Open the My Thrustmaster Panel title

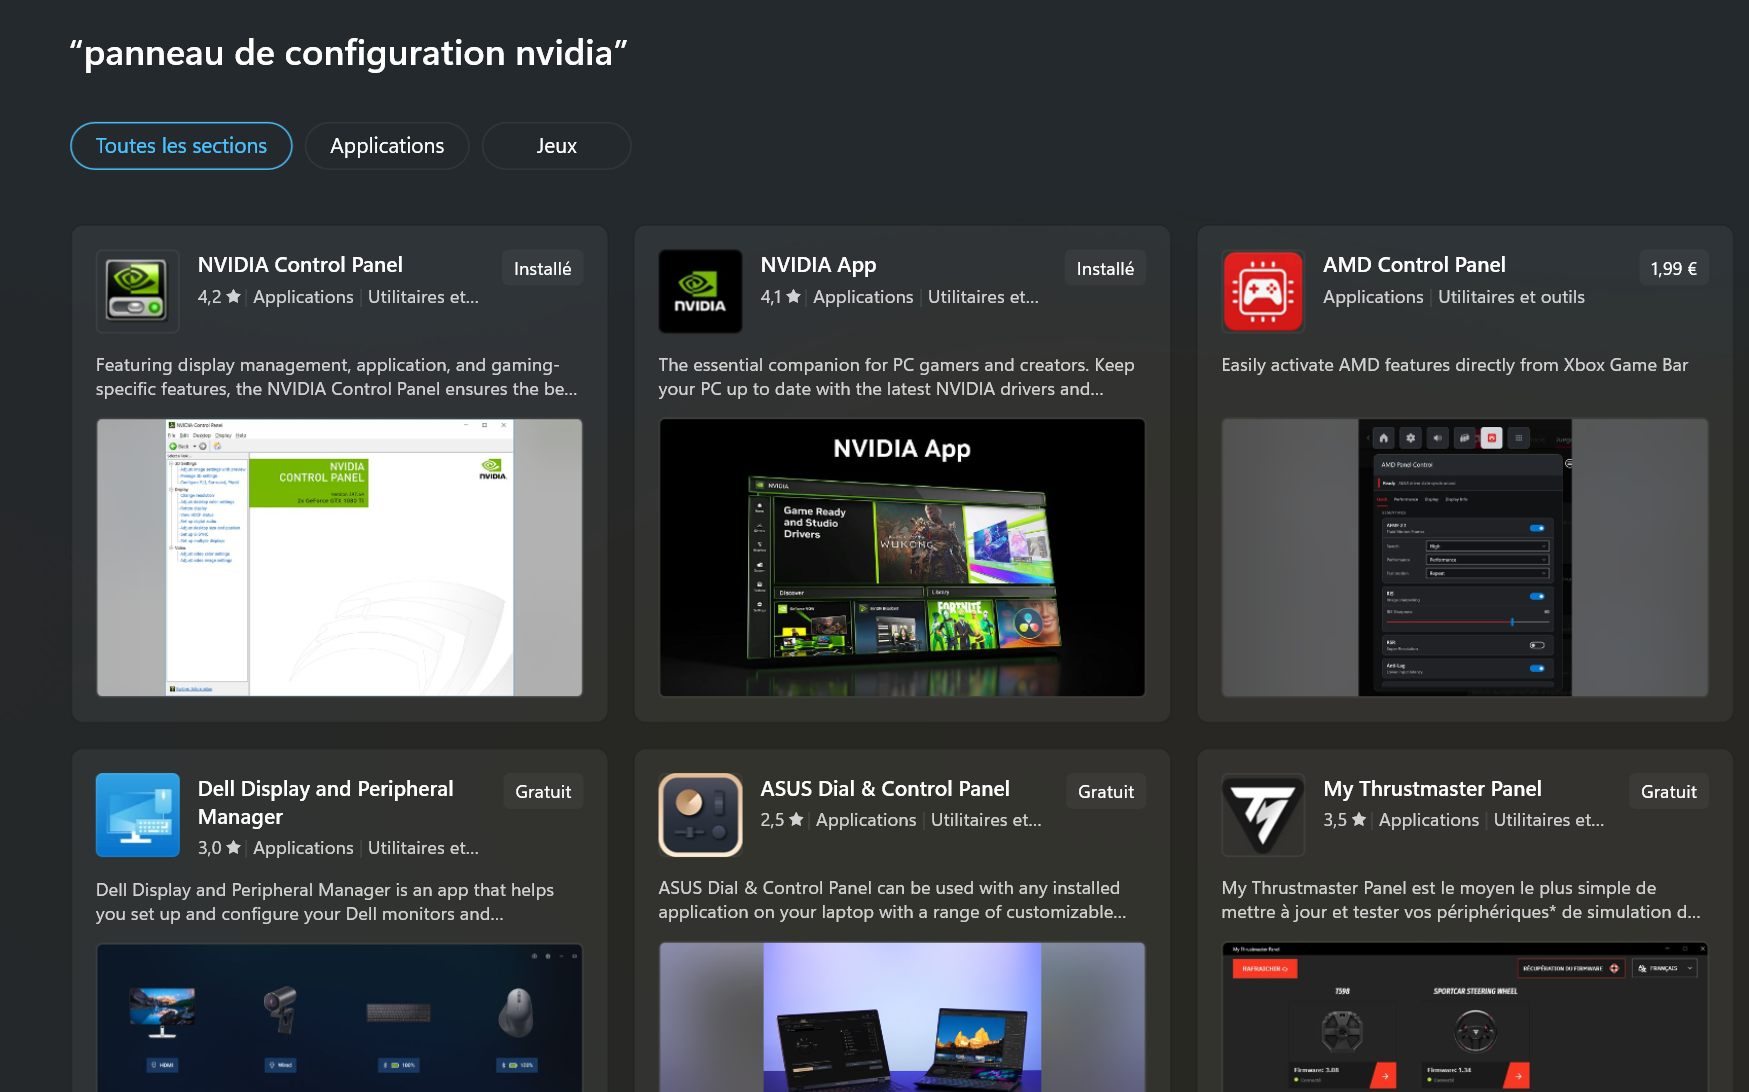click(x=1432, y=789)
